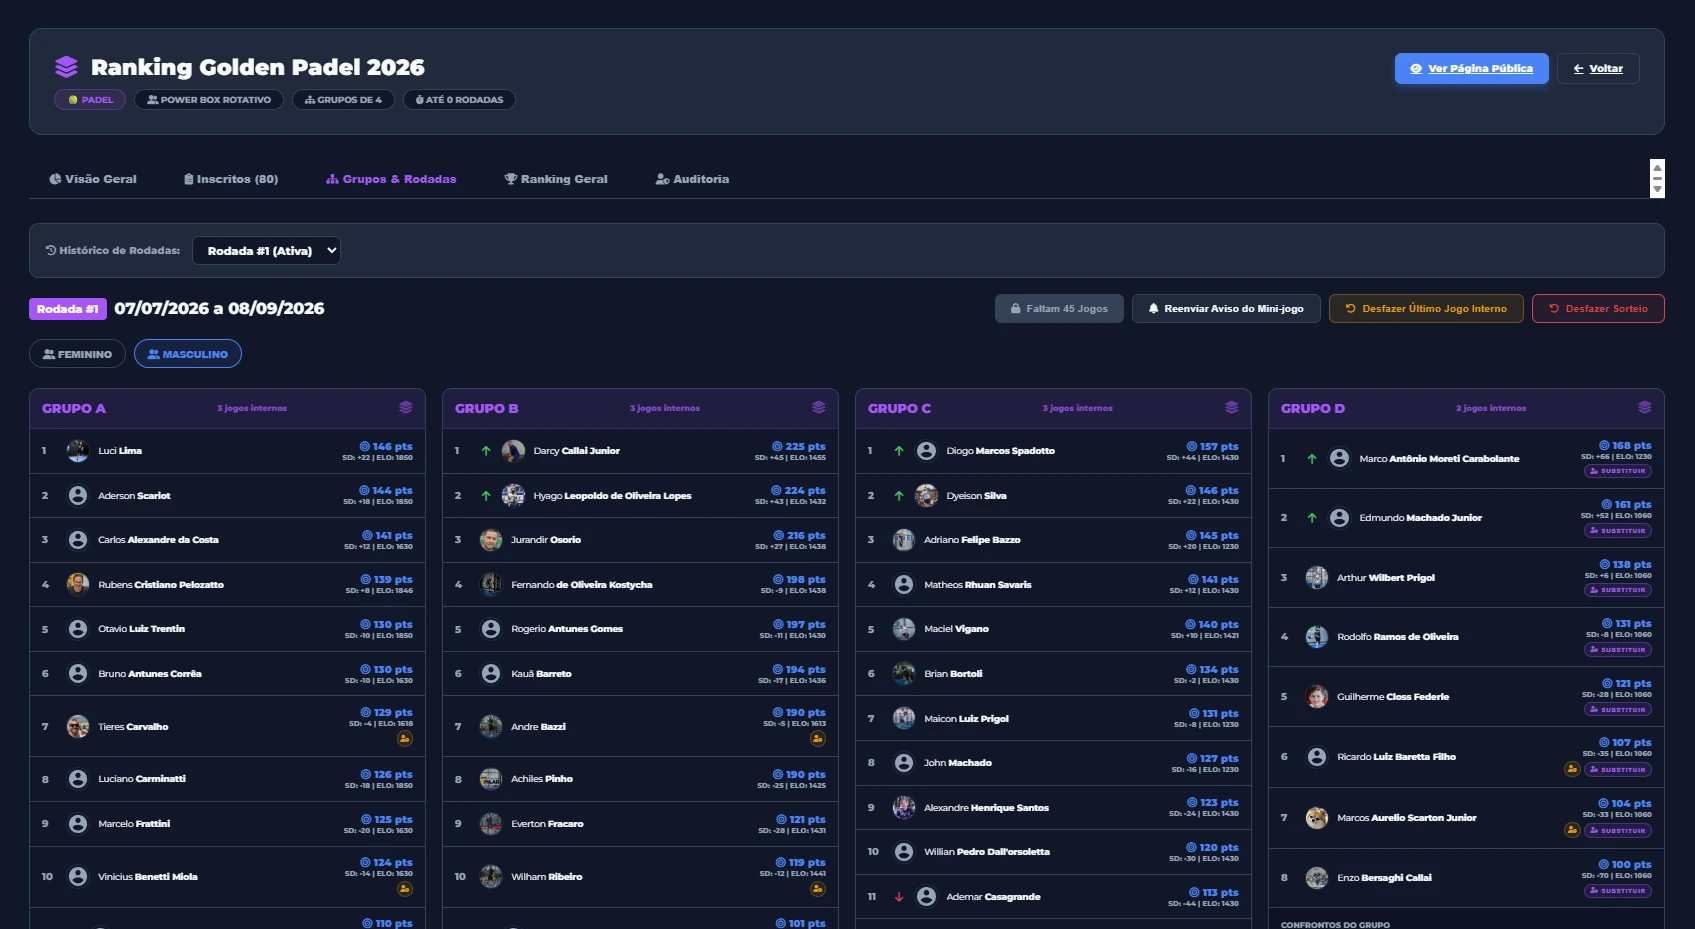This screenshot has height=929, width=1695.
Task: Click Dyeison Silva's avatar image
Action: pos(926,495)
